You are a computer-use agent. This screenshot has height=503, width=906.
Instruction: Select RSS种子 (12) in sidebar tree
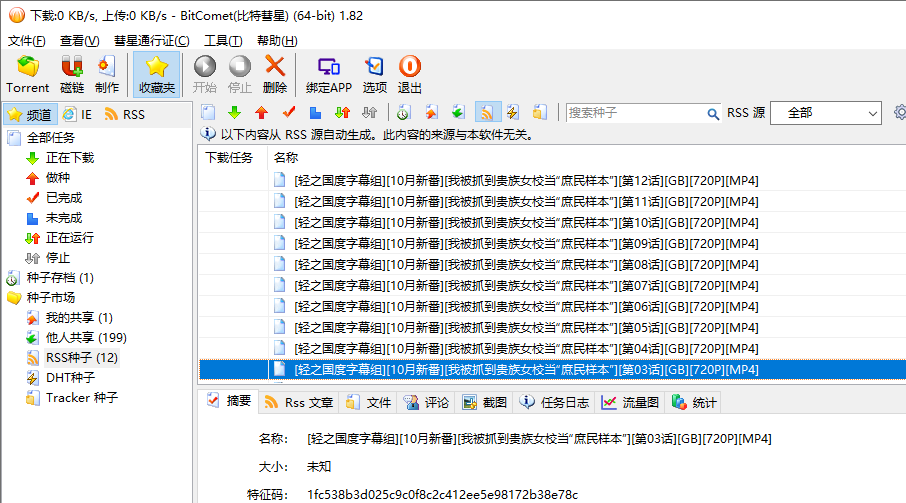click(x=81, y=358)
